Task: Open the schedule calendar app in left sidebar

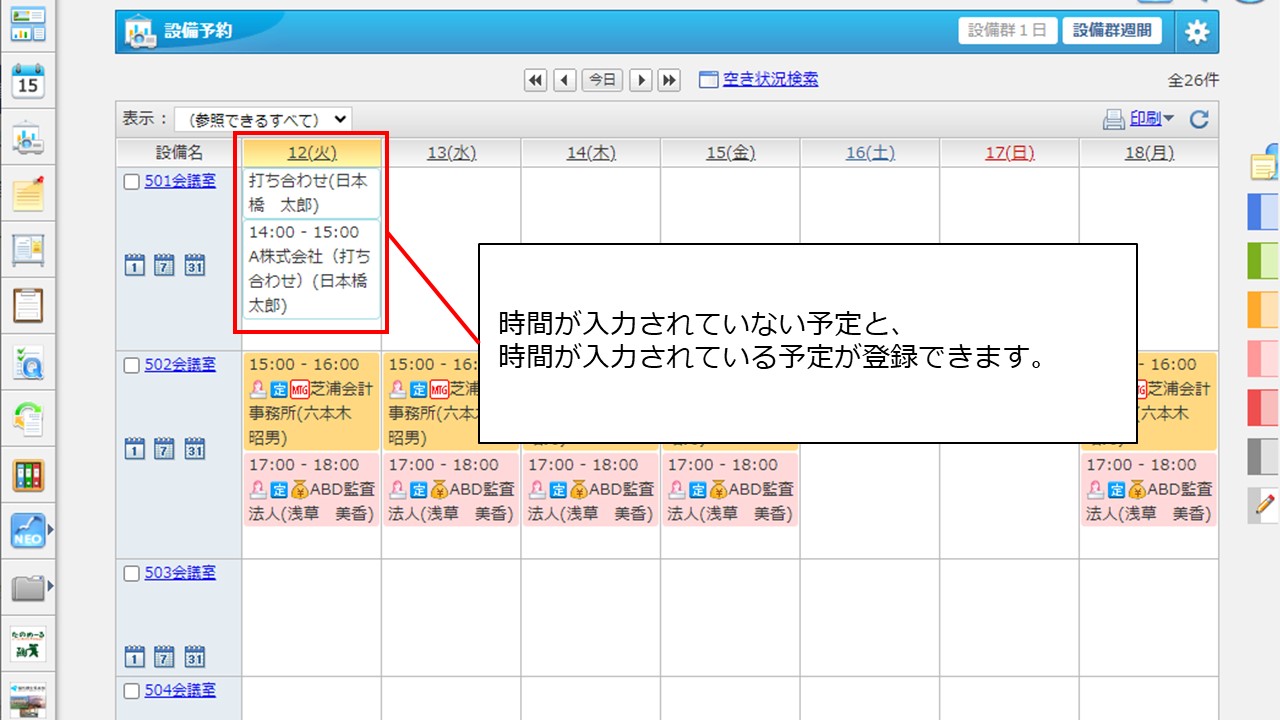Action: pos(28,83)
